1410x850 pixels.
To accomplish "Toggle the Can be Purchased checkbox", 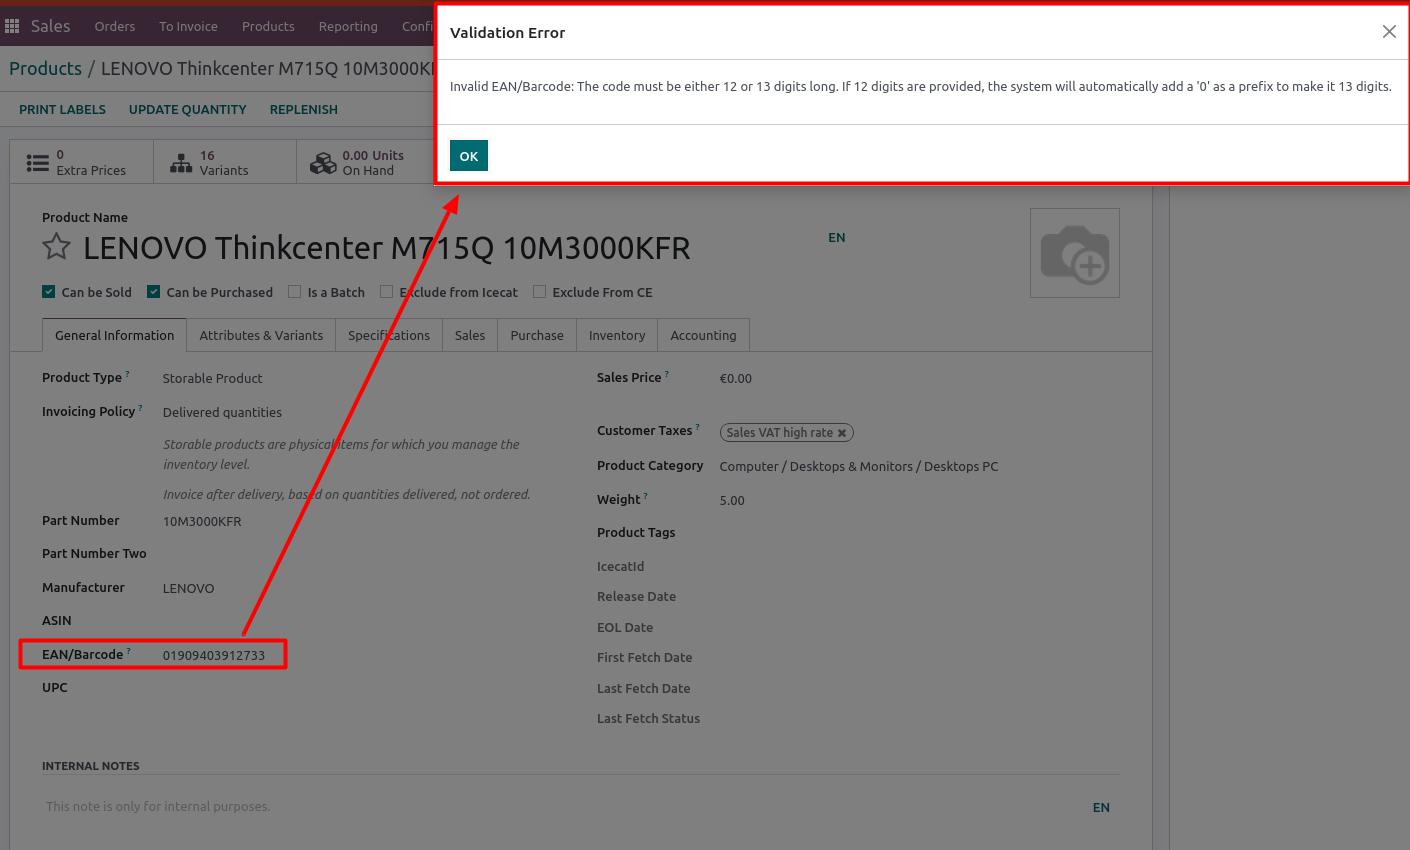I will tap(153, 292).
